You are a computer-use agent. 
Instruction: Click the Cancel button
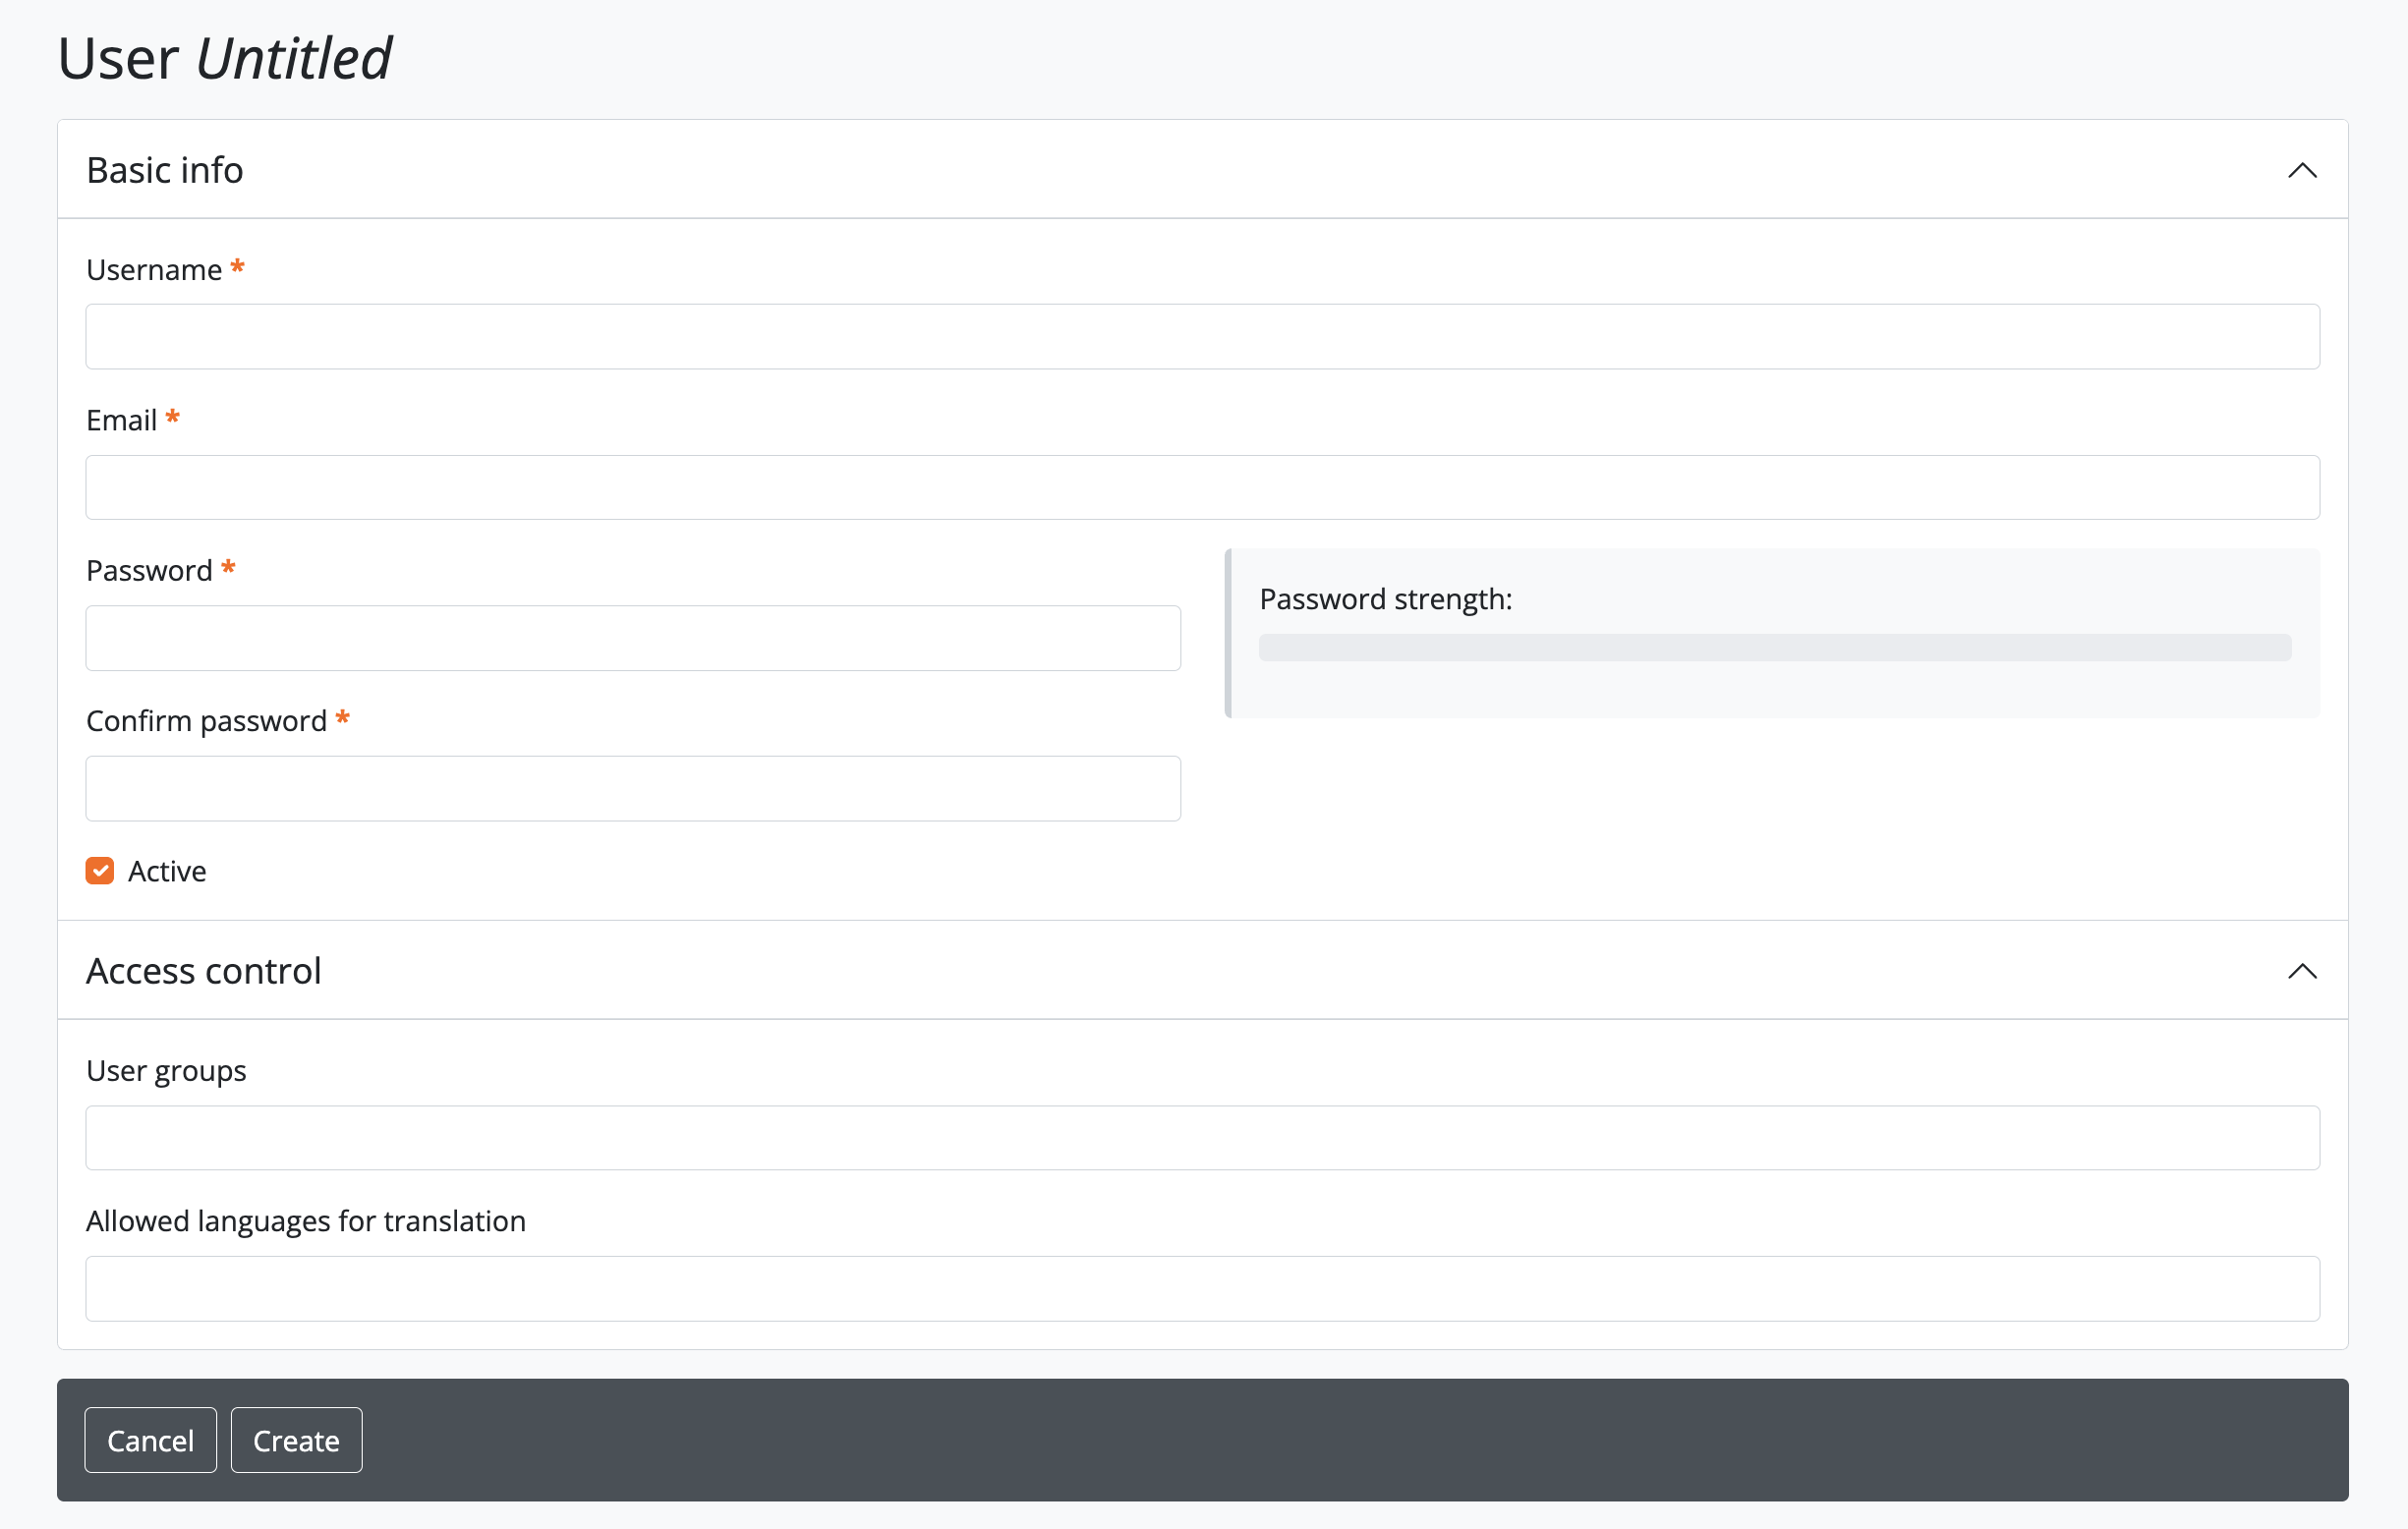[x=150, y=1440]
